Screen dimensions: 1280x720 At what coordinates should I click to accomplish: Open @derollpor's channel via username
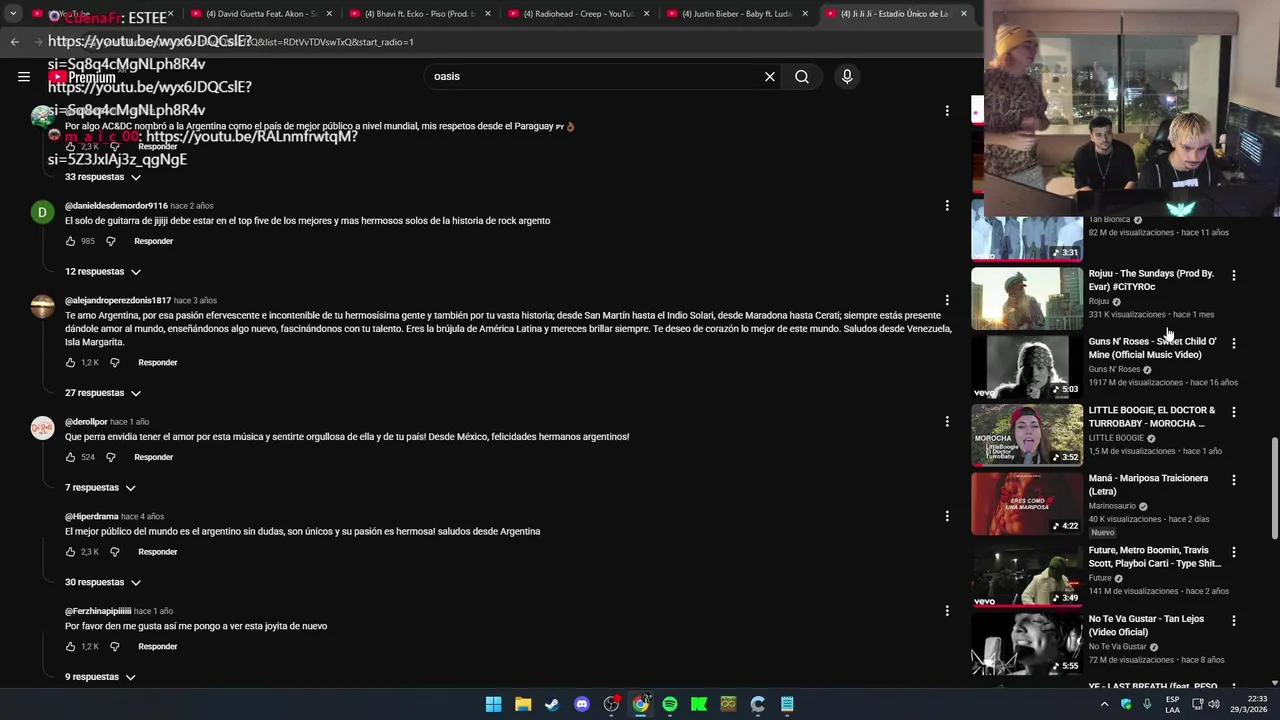[86, 422]
